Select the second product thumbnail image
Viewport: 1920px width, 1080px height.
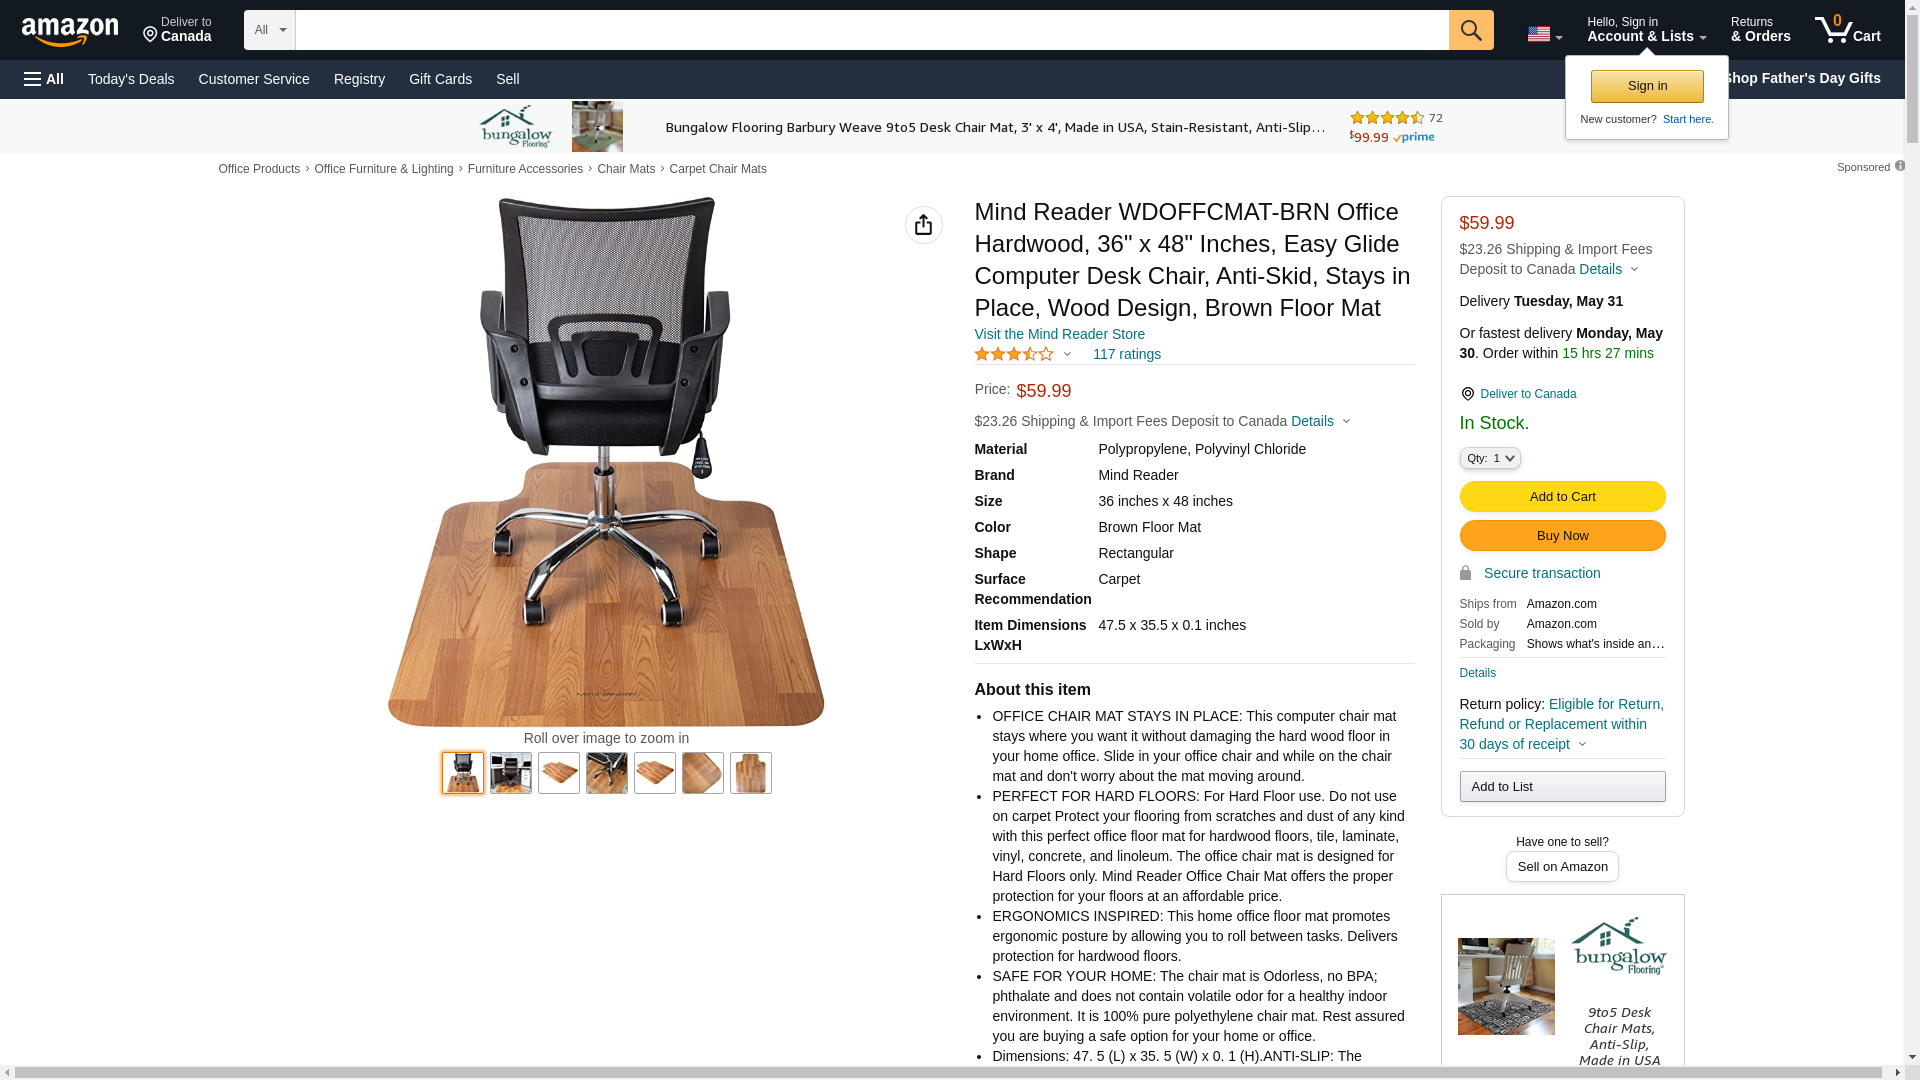click(511, 773)
